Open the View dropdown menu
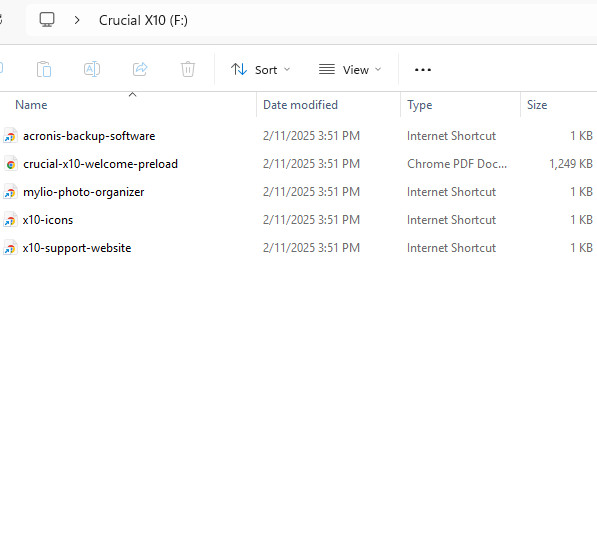The image size is (597, 549). [x=350, y=70]
